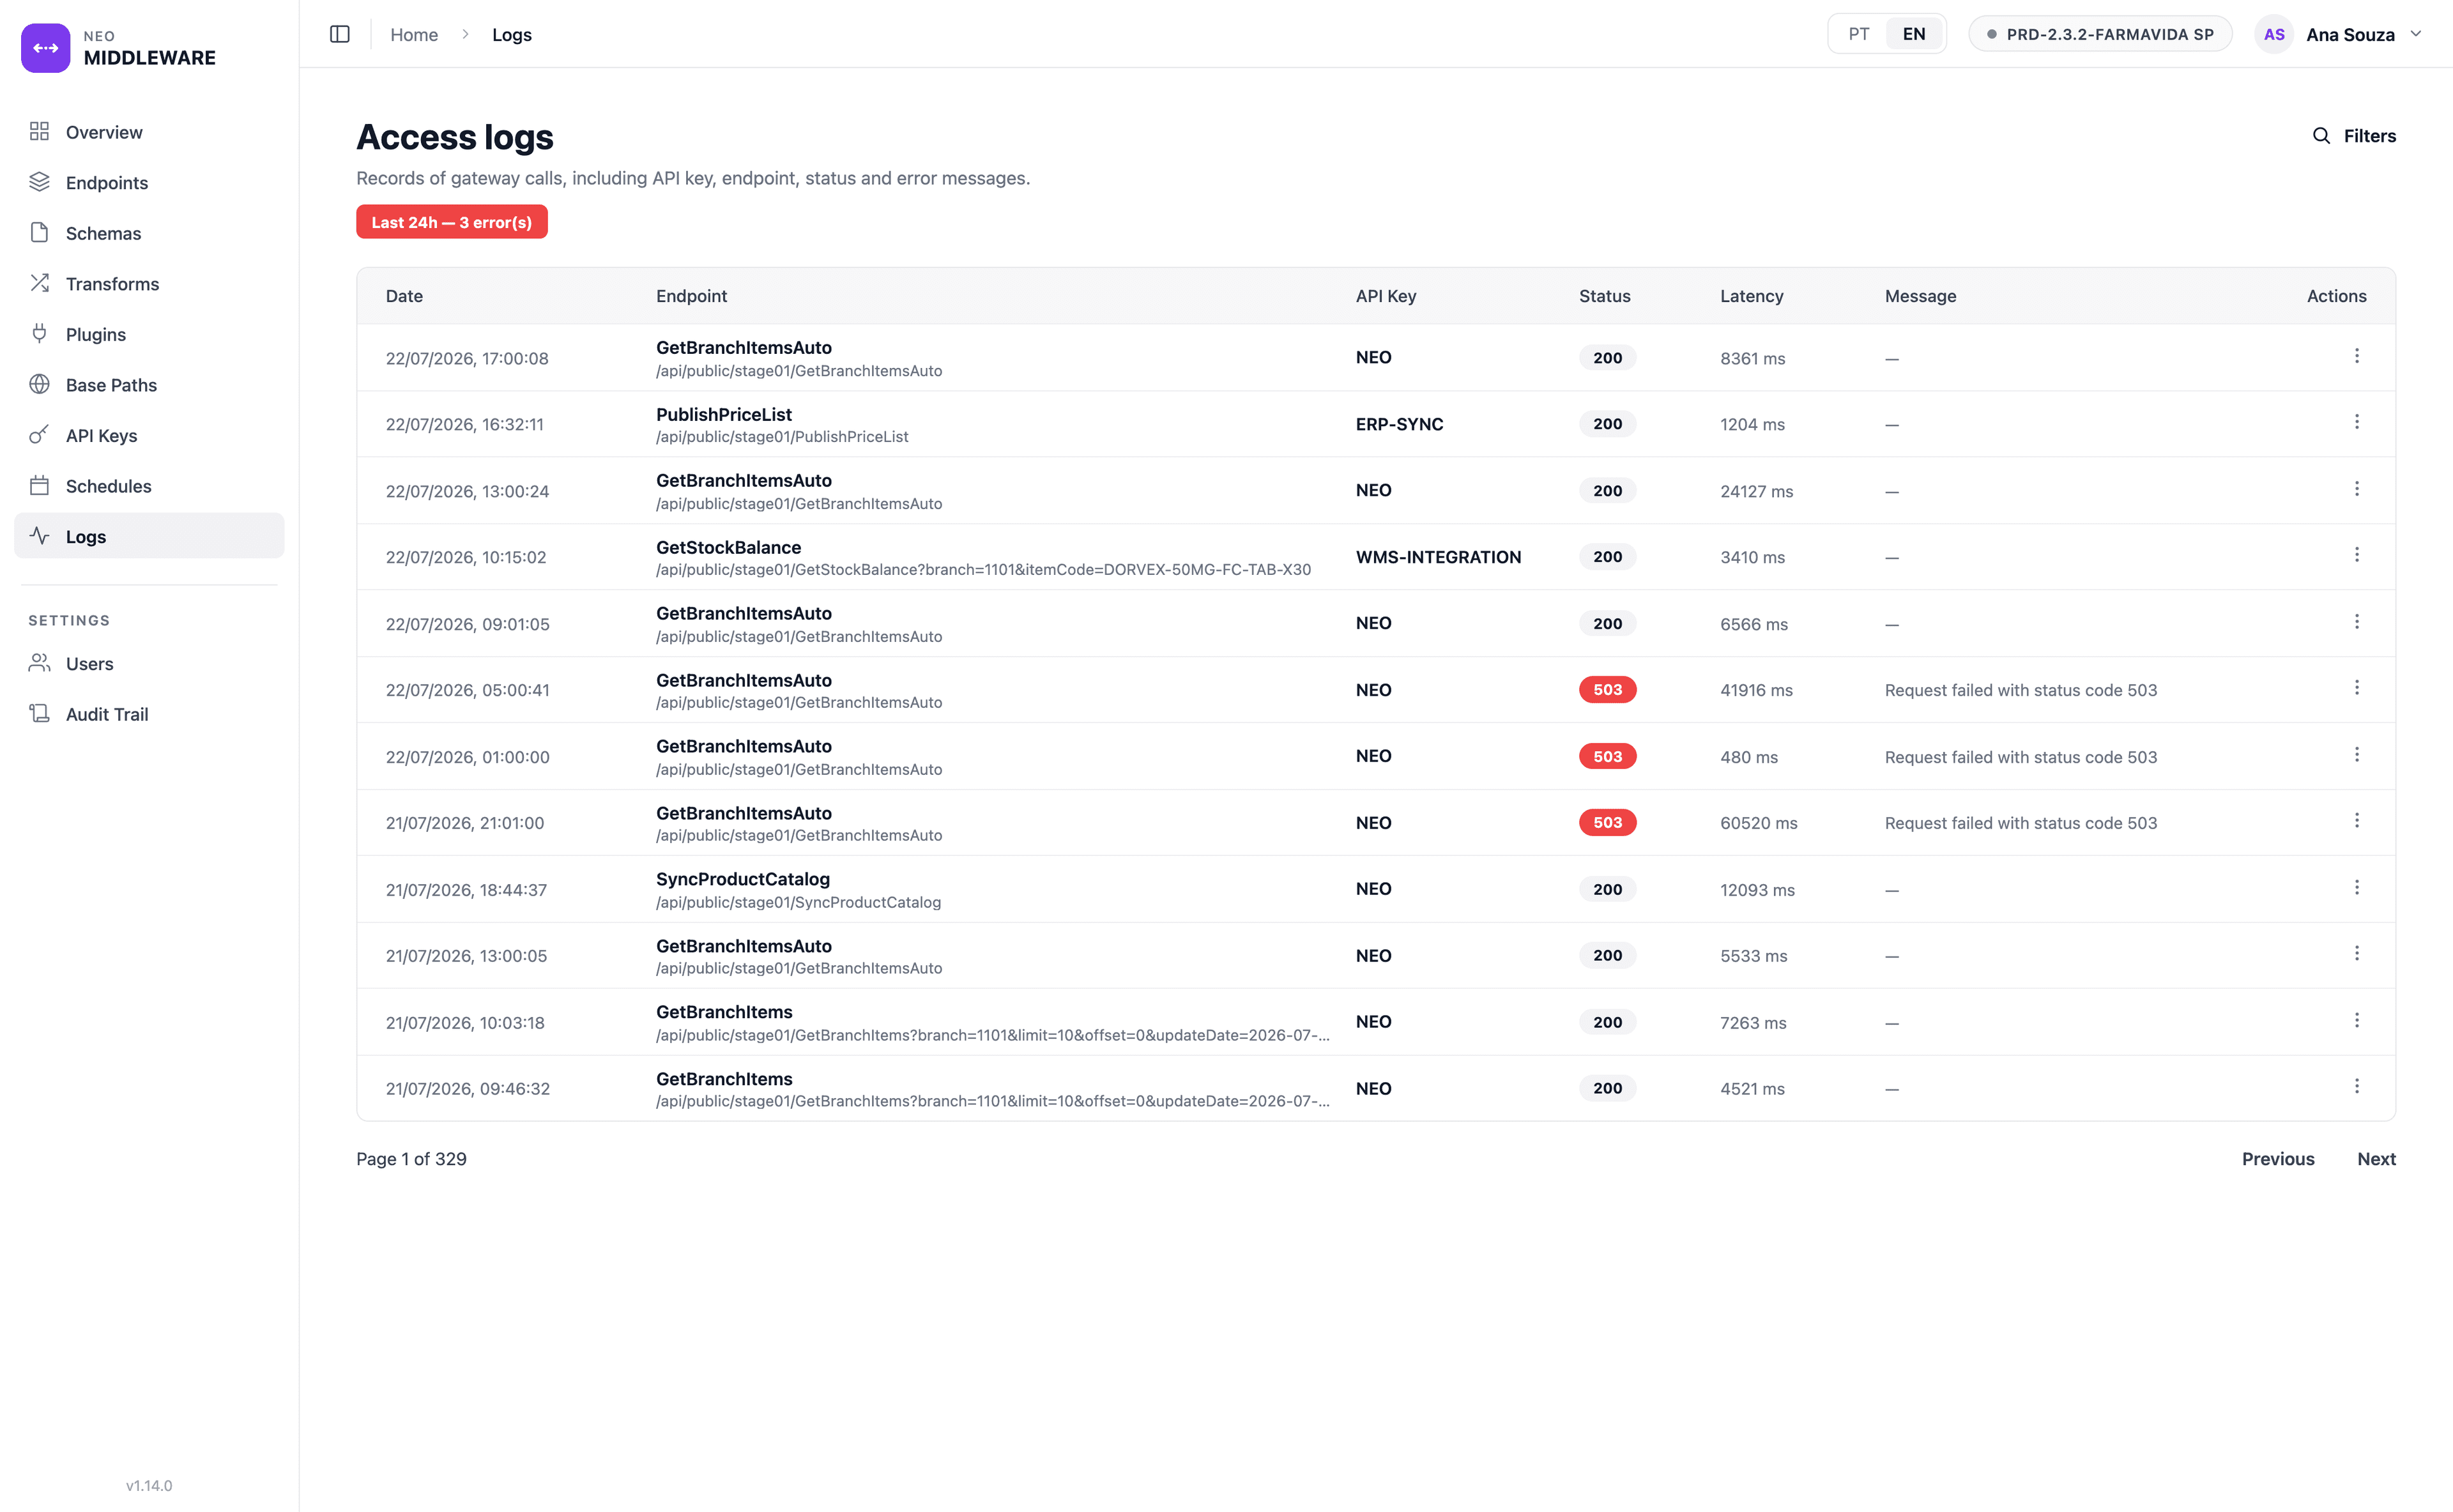Click the 503 status badge at 21:01:00
Viewport: 2453px width, 1512px height.
[x=1608, y=823]
